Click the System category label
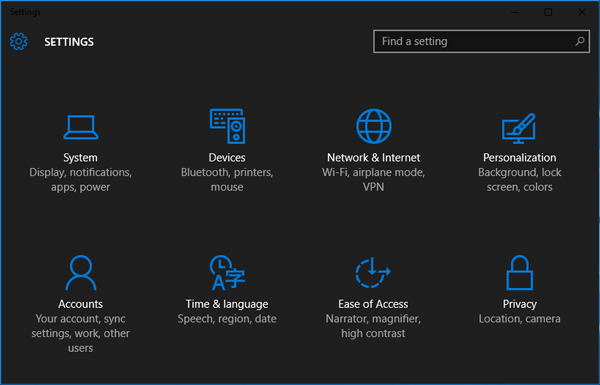 [x=80, y=158]
